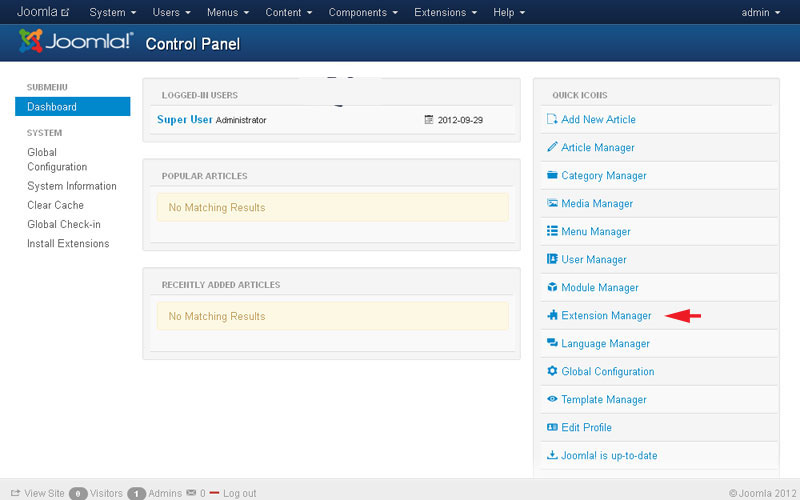Viewport: 800px width, 500px height.
Task: Select Global Check-in in sidebar
Action: (64, 224)
